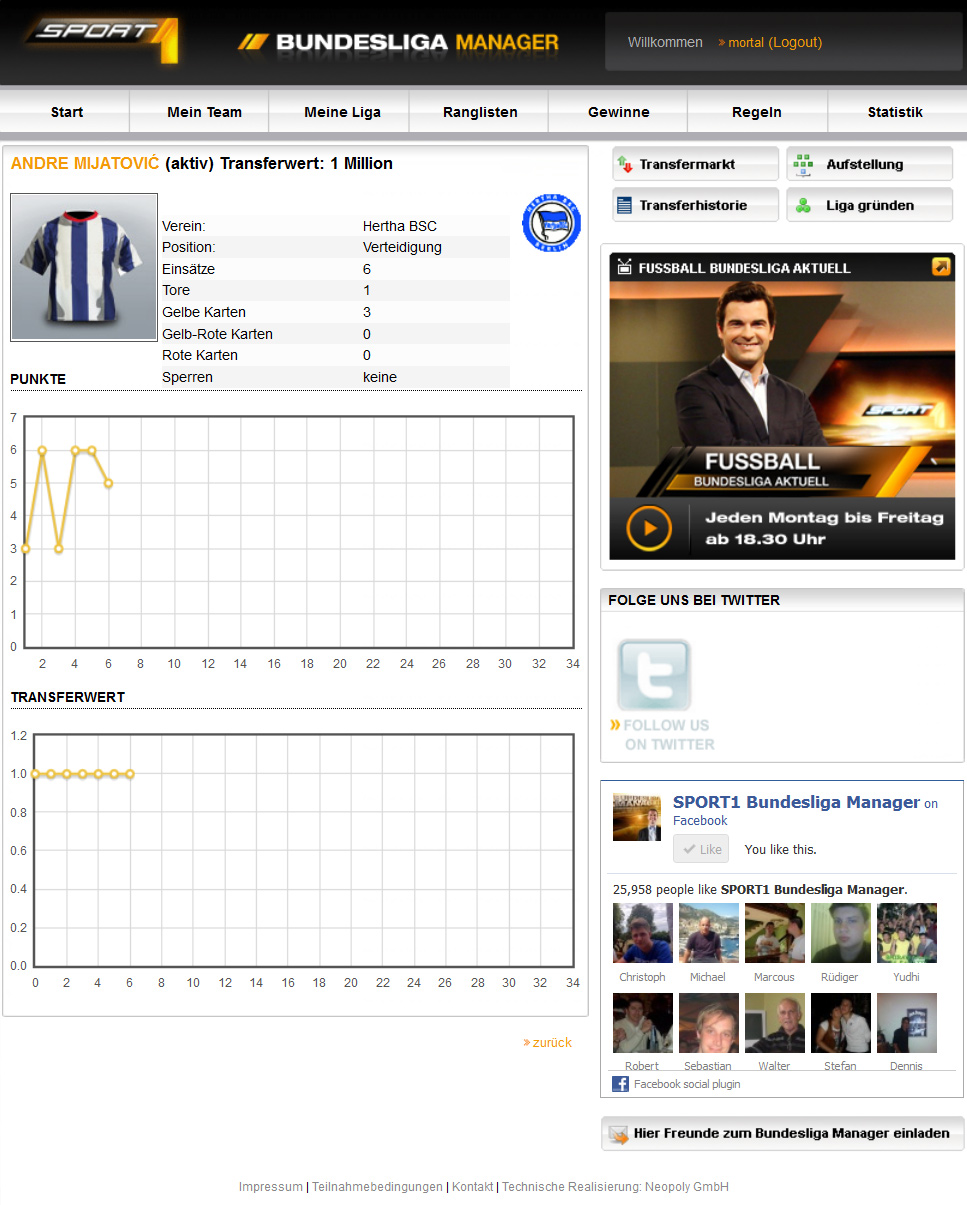Open the Aufstellung button
Image resolution: width=967 pixels, height=1205 pixels.
click(x=869, y=164)
